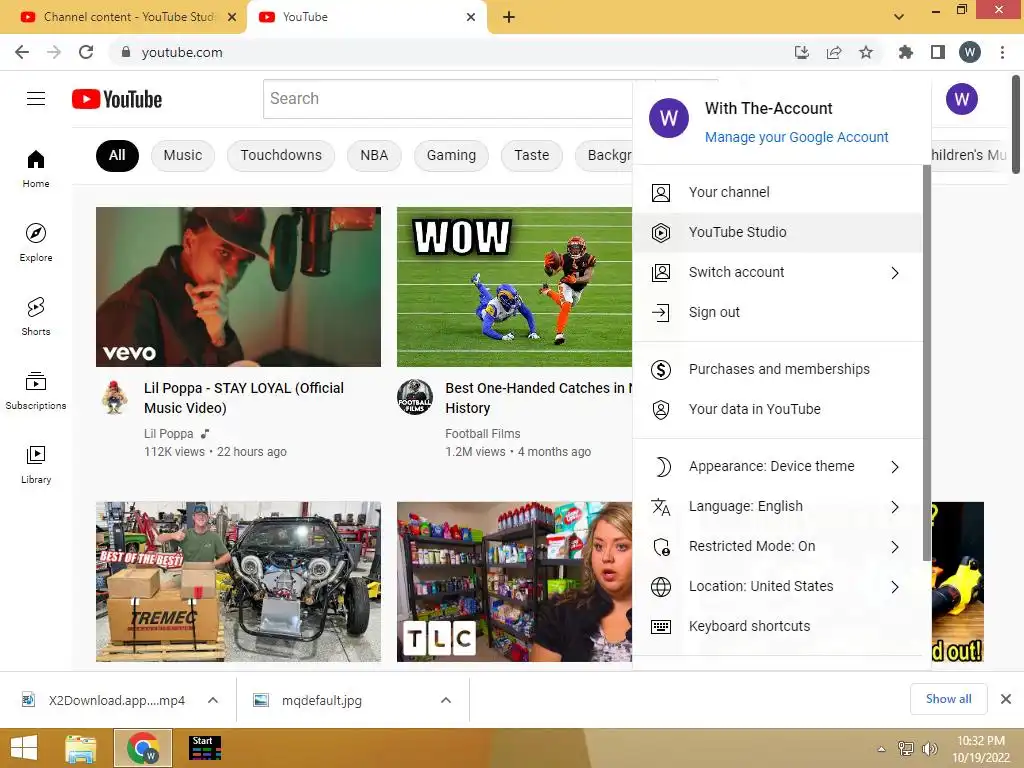Filter by the Taste chip
Screen dimensions: 1024x768
[532, 155]
